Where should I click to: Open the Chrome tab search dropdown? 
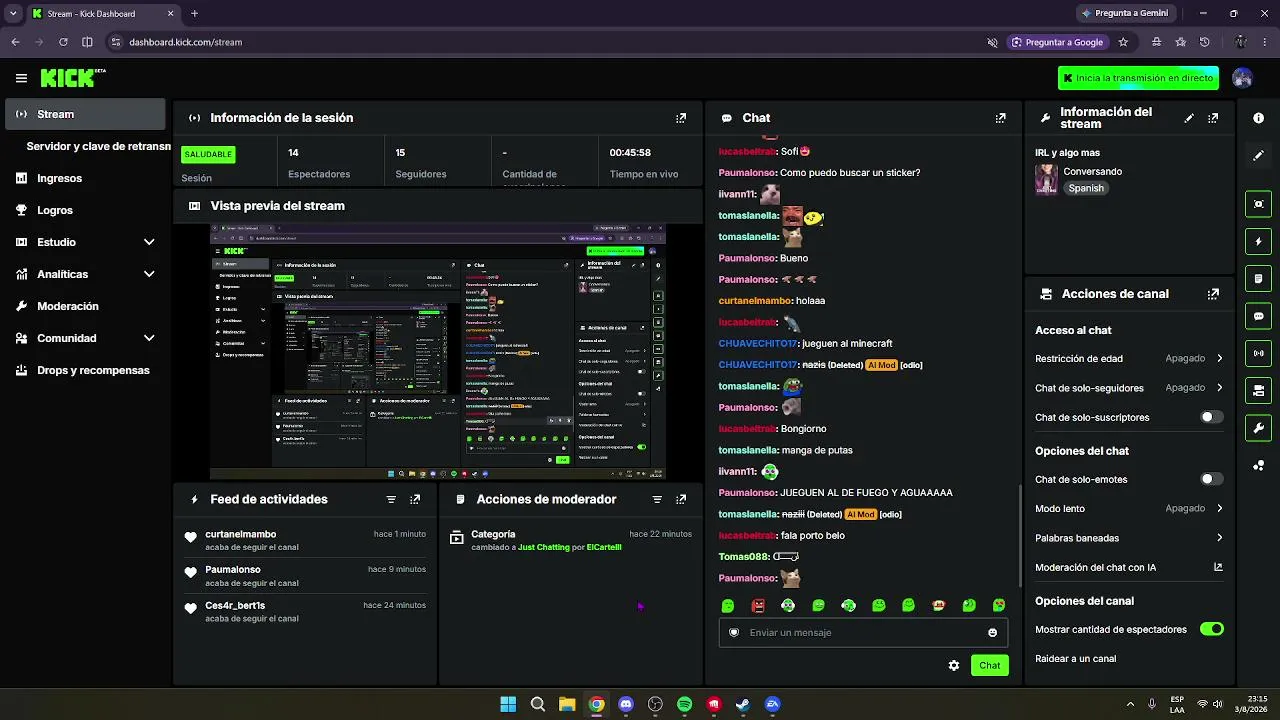tap(13, 13)
